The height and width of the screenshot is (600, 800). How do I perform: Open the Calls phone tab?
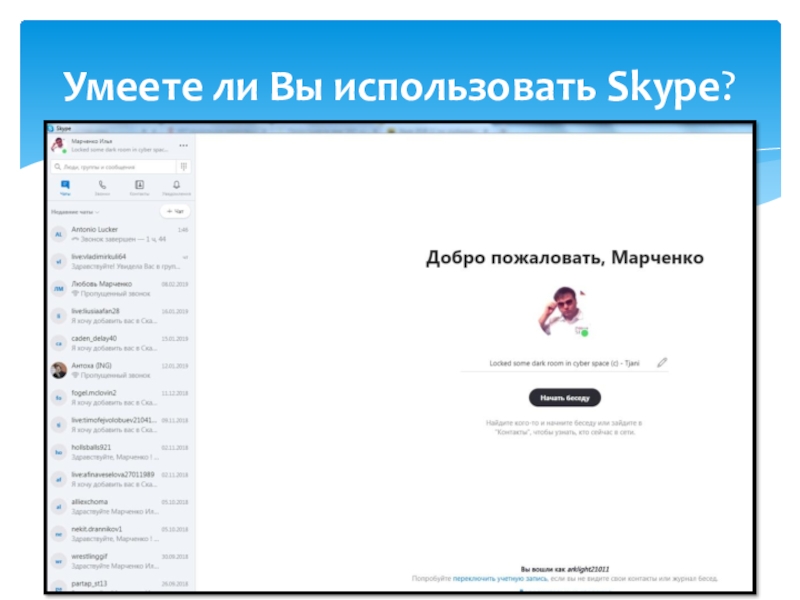click(102, 187)
